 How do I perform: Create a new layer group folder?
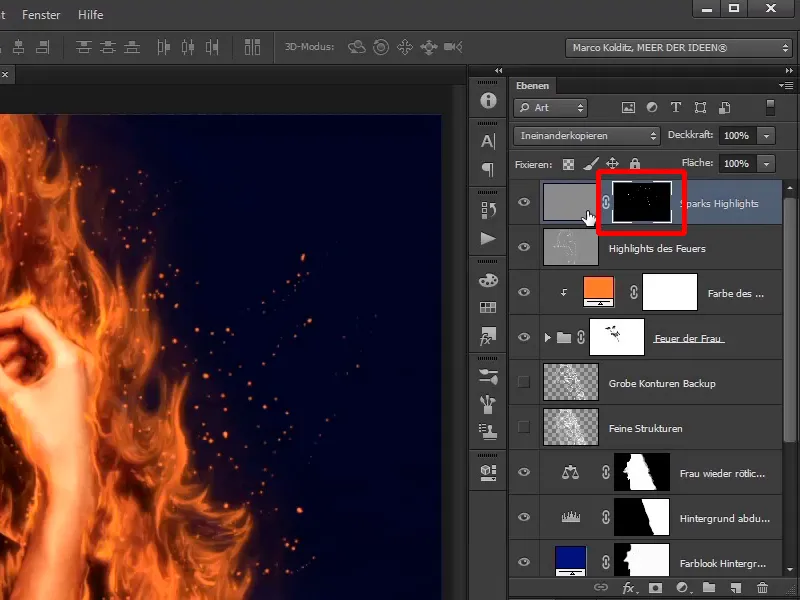click(x=709, y=588)
